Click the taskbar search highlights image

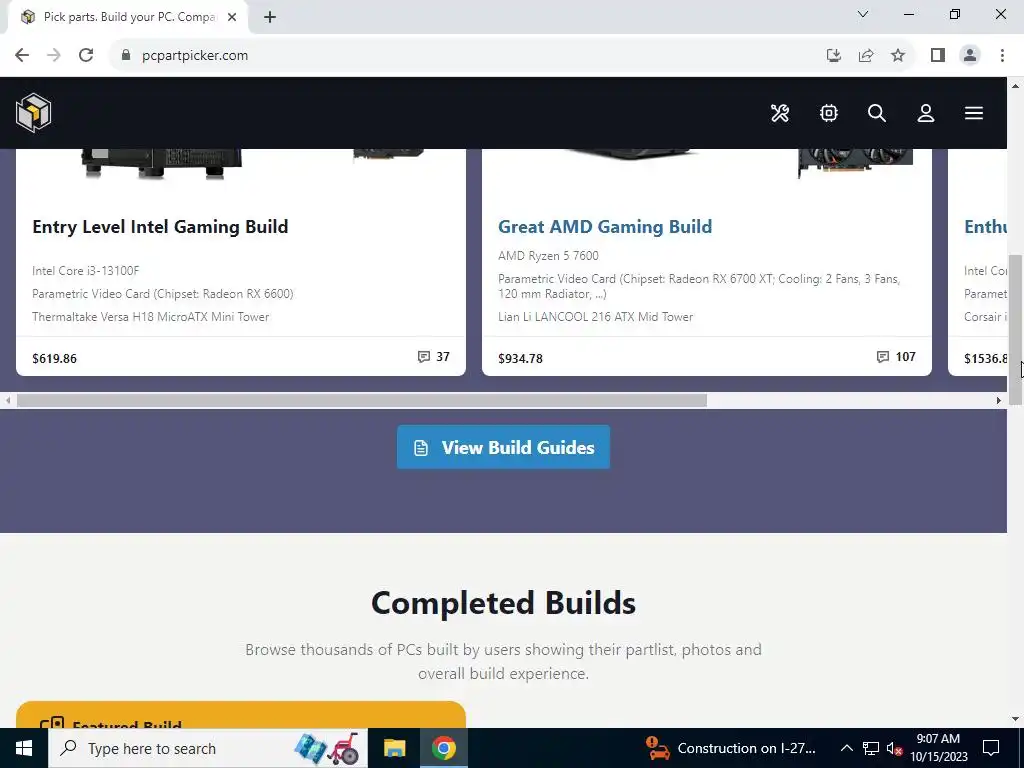click(x=327, y=748)
